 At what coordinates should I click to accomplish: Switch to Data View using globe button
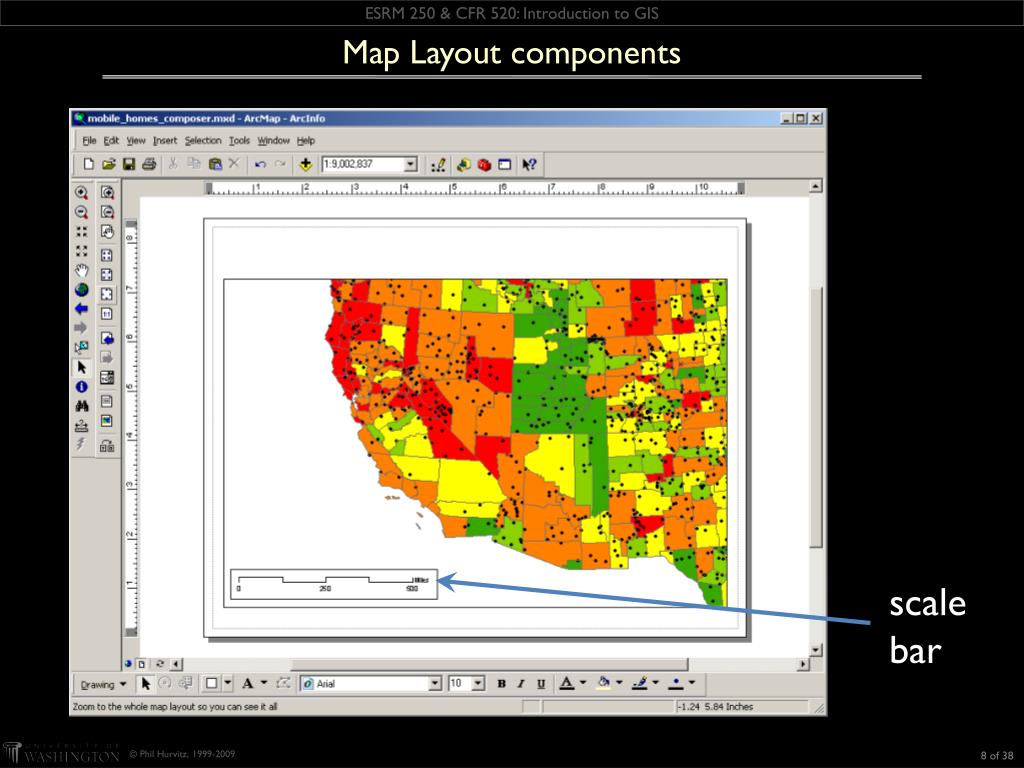click(128, 664)
